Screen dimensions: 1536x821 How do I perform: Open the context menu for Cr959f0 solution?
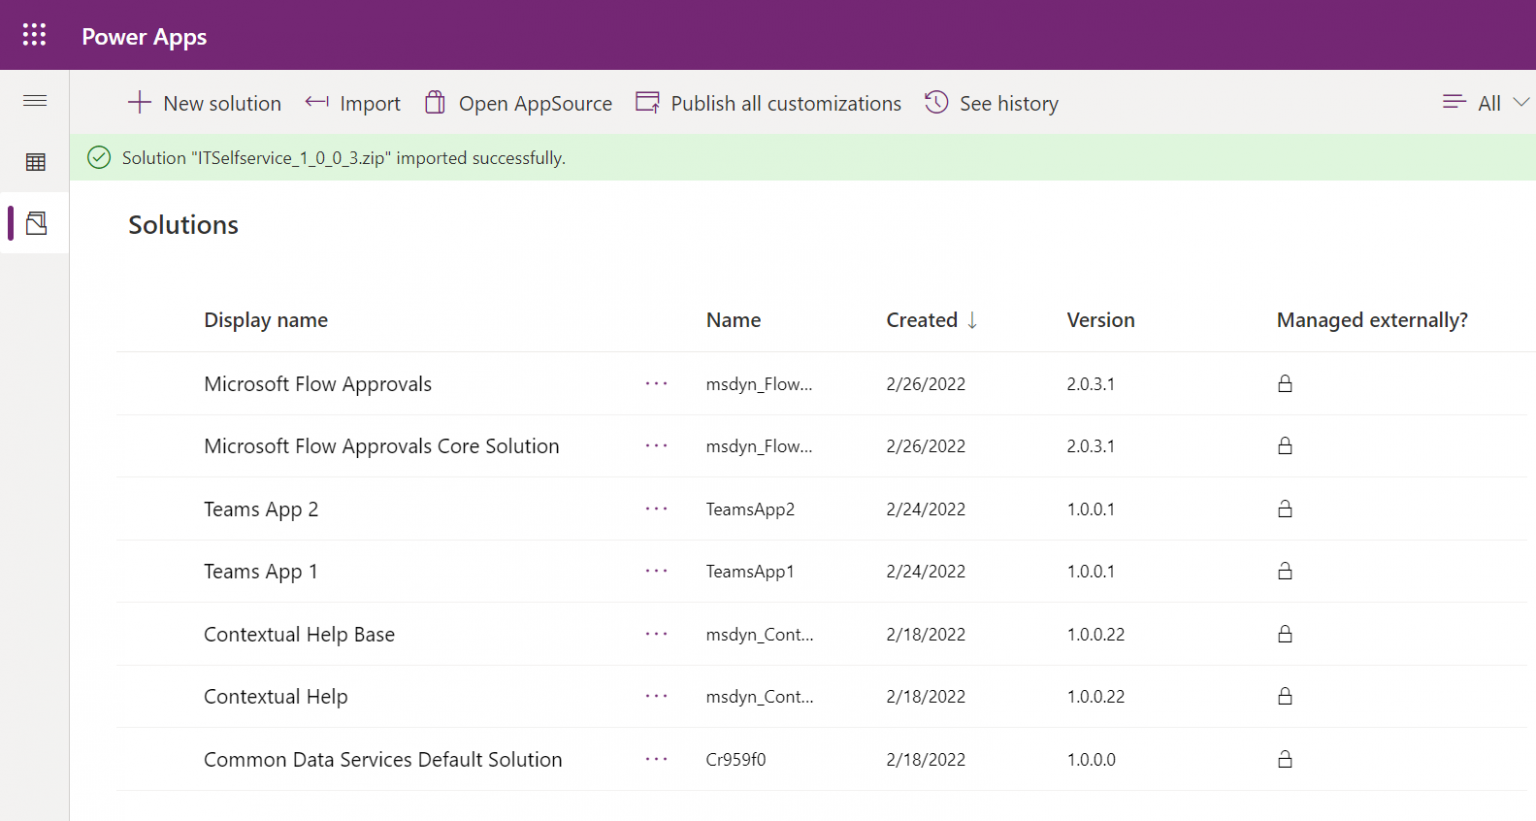pos(656,759)
